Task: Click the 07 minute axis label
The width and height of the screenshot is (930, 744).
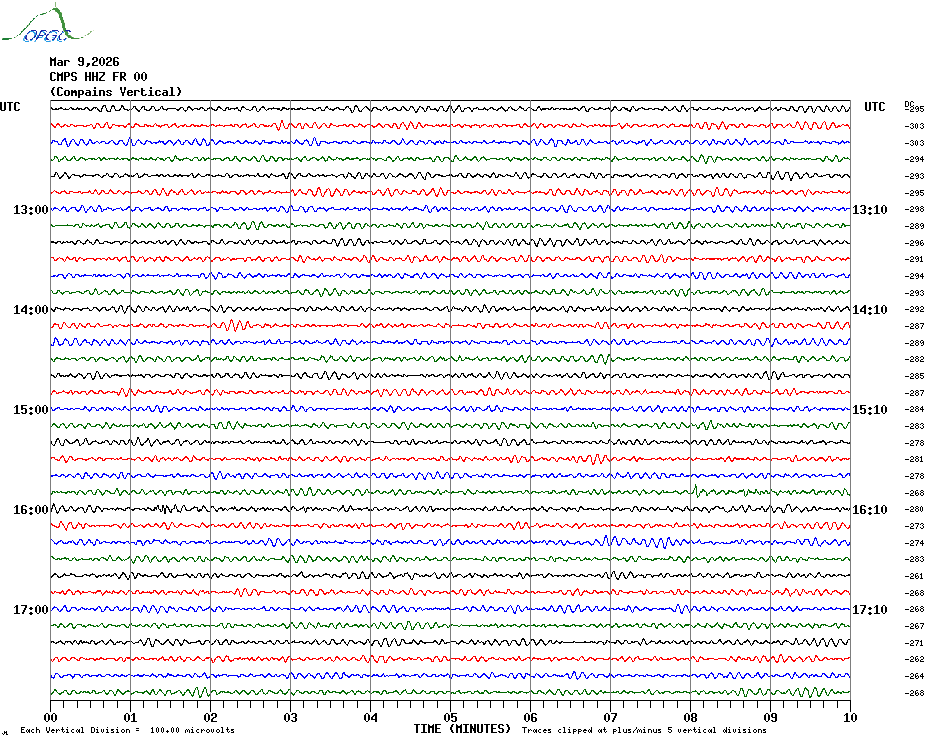Action: click(611, 718)
